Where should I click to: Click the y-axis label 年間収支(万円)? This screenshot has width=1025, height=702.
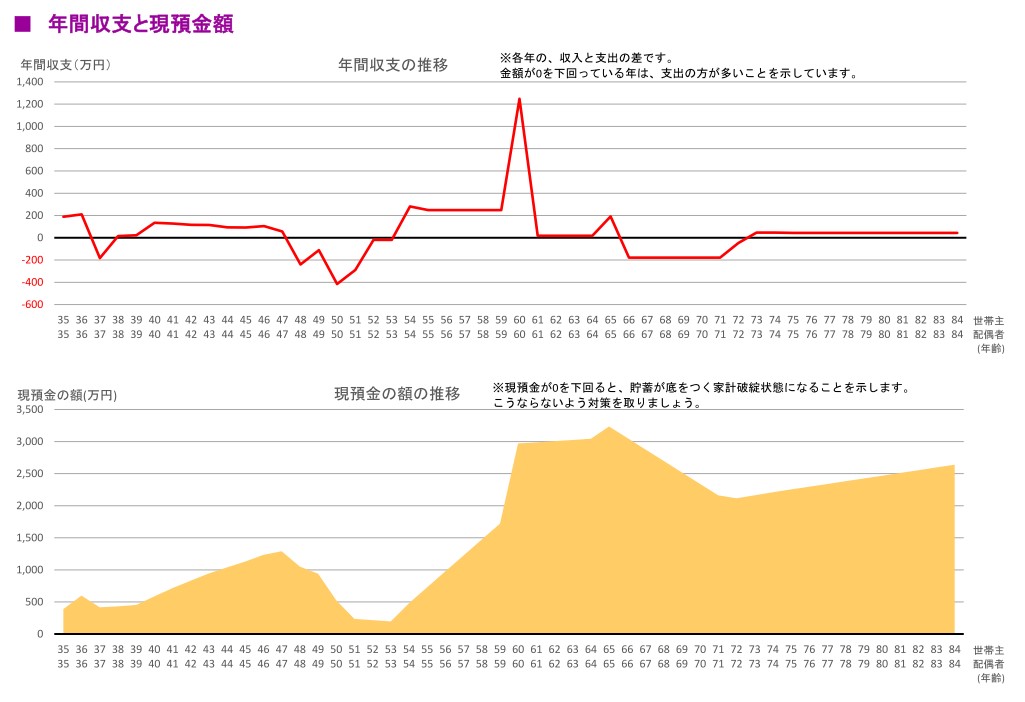point(66,65)
